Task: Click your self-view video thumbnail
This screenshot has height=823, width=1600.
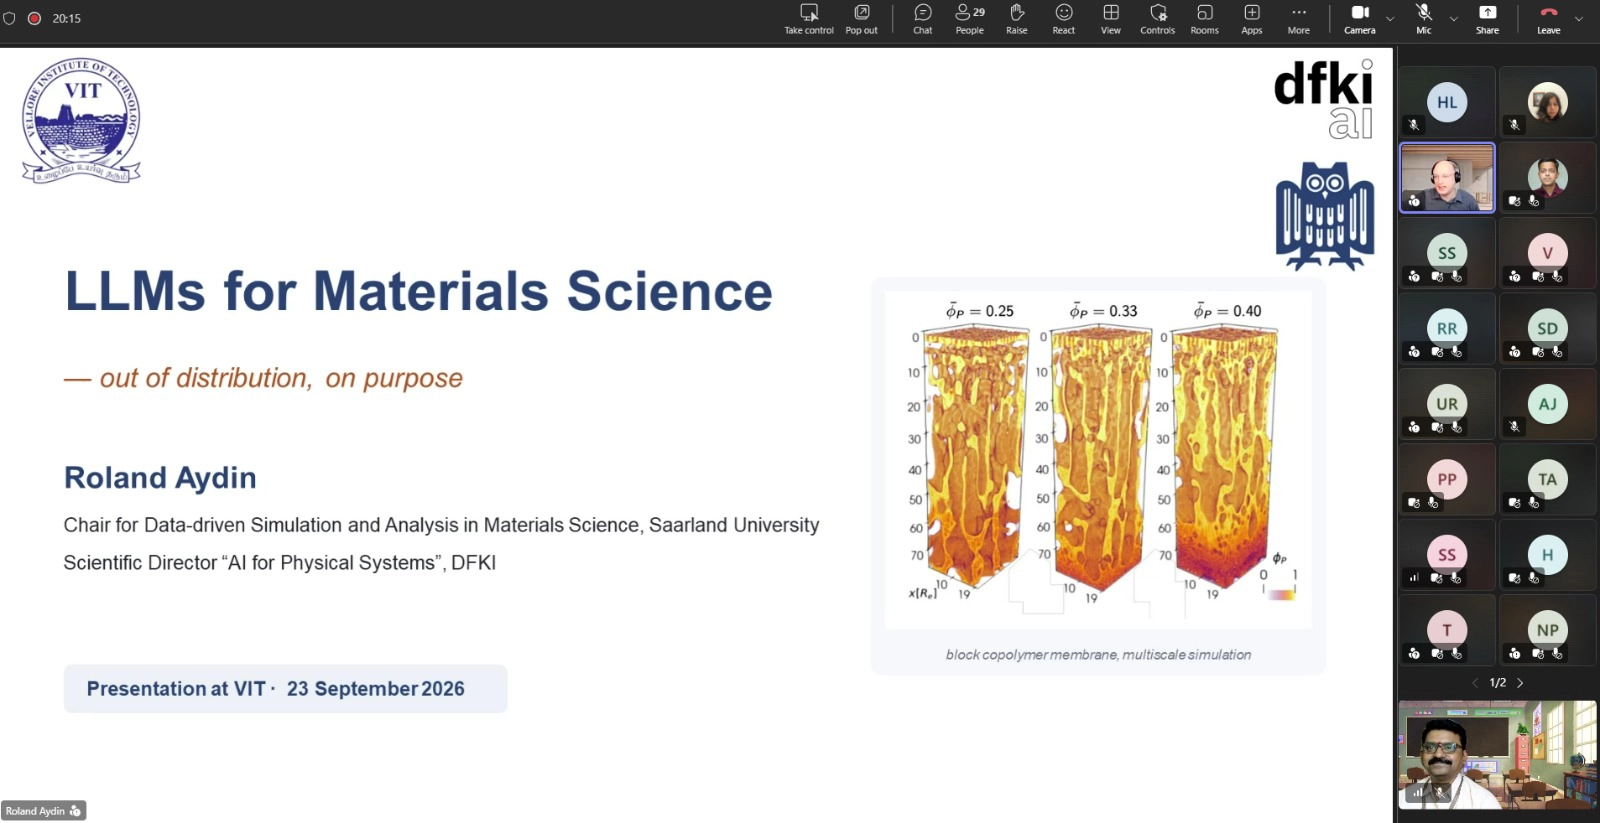Action: 1497,755
